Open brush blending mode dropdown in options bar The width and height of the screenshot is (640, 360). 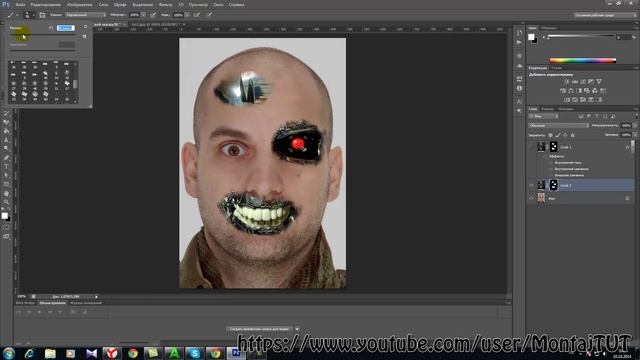click(85, 15)
